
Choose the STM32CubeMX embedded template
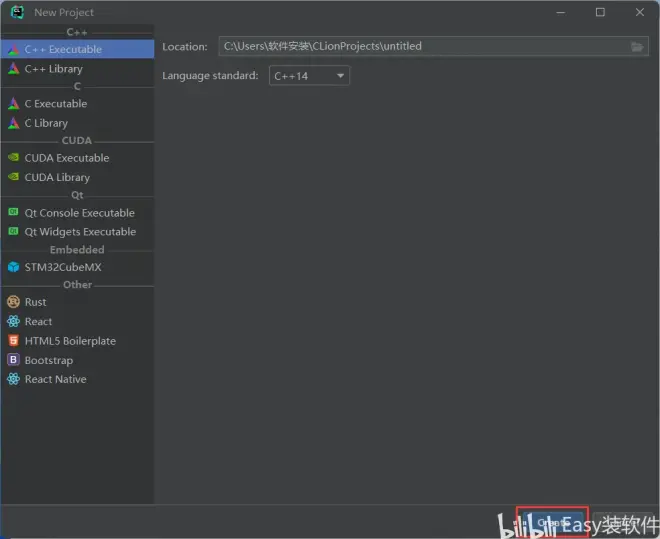[77, 267]
